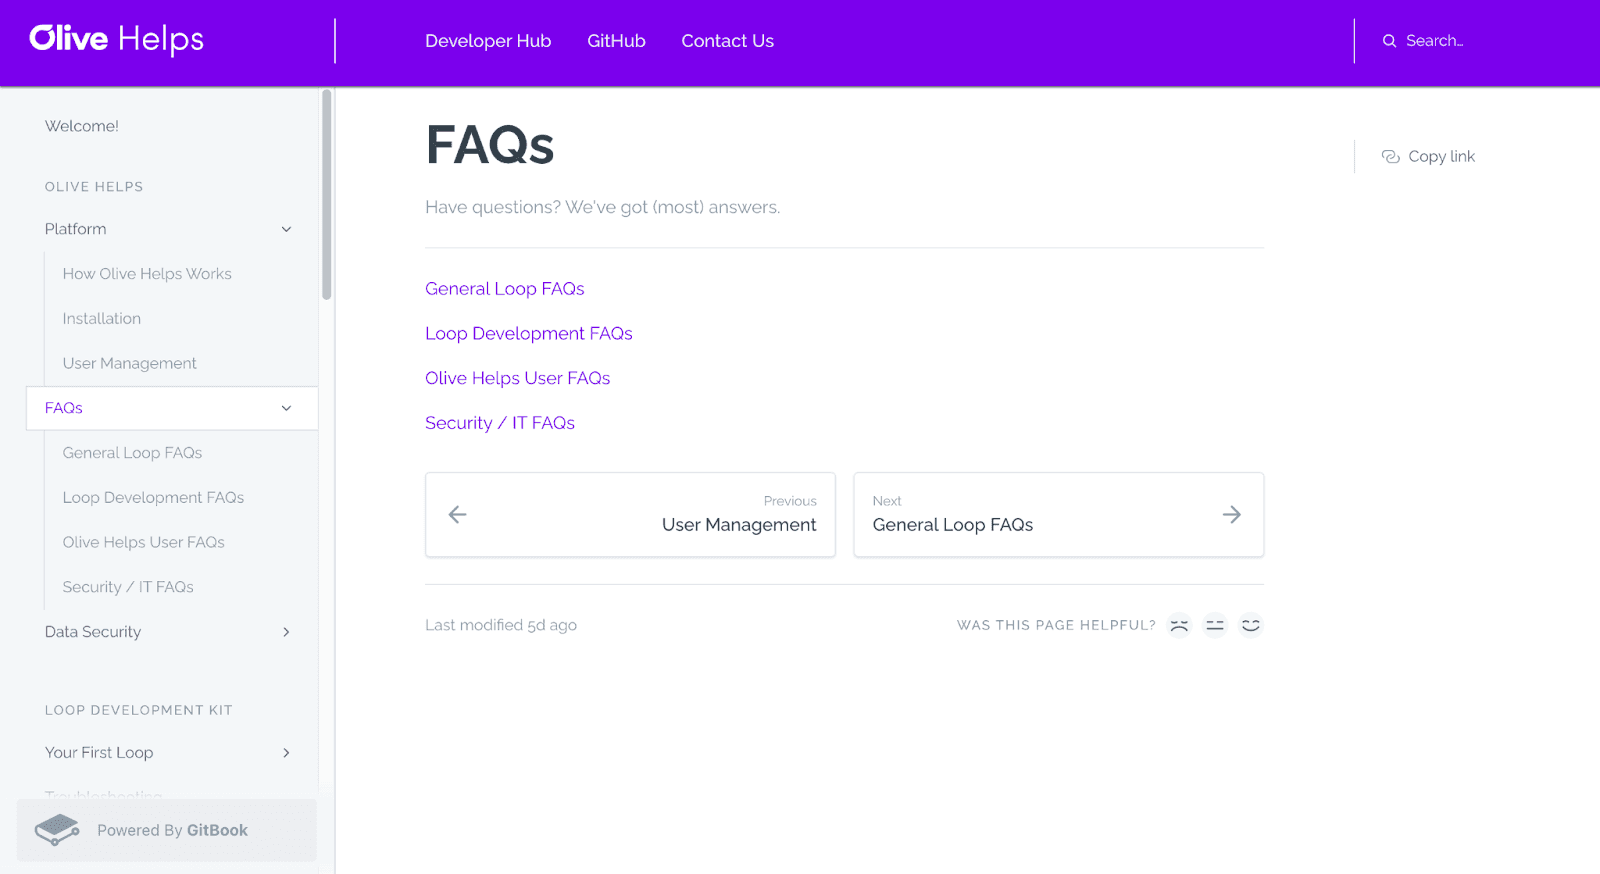Follow the Olive Helps User FAQs content link
The width and height of the screenshot is (1600, 874).
tap(518, 379)
